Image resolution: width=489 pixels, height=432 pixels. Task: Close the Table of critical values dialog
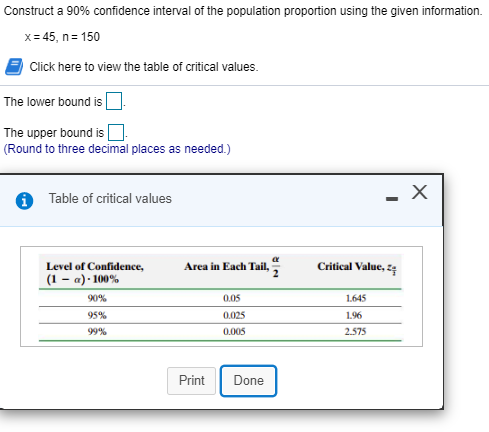tap(419, 192)
